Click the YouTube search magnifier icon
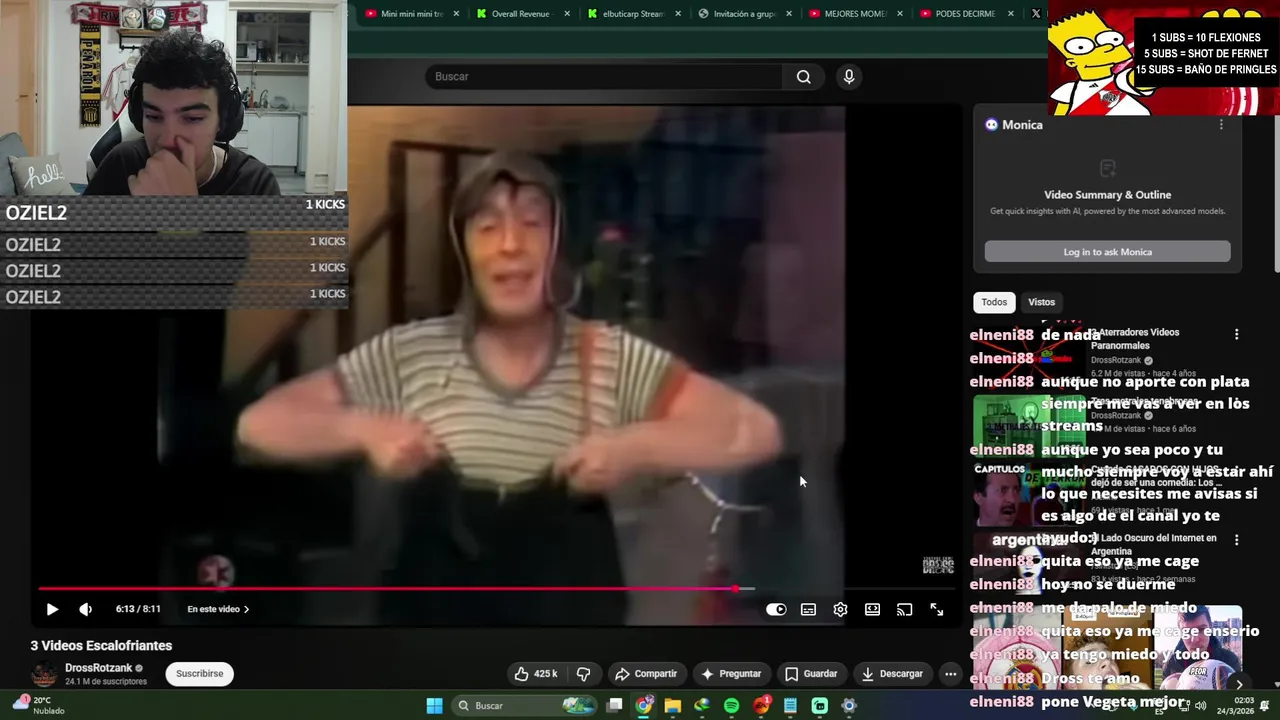Image resolution: width=1280 pixels, height=720 pixels. pos(803,77)
